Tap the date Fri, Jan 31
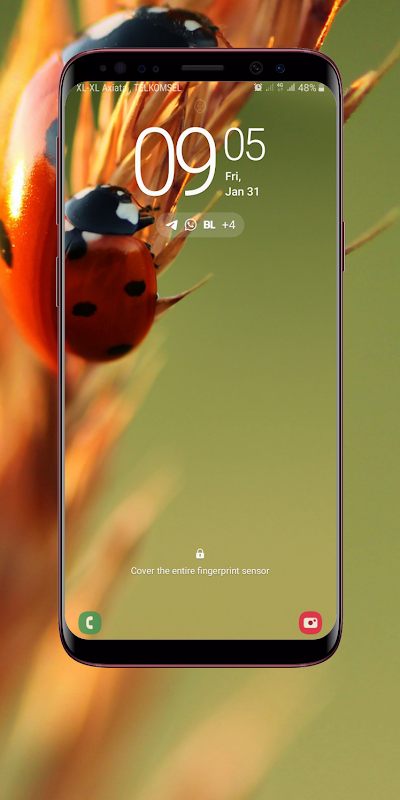Viewport: 400px width, 800px height. 242,184
